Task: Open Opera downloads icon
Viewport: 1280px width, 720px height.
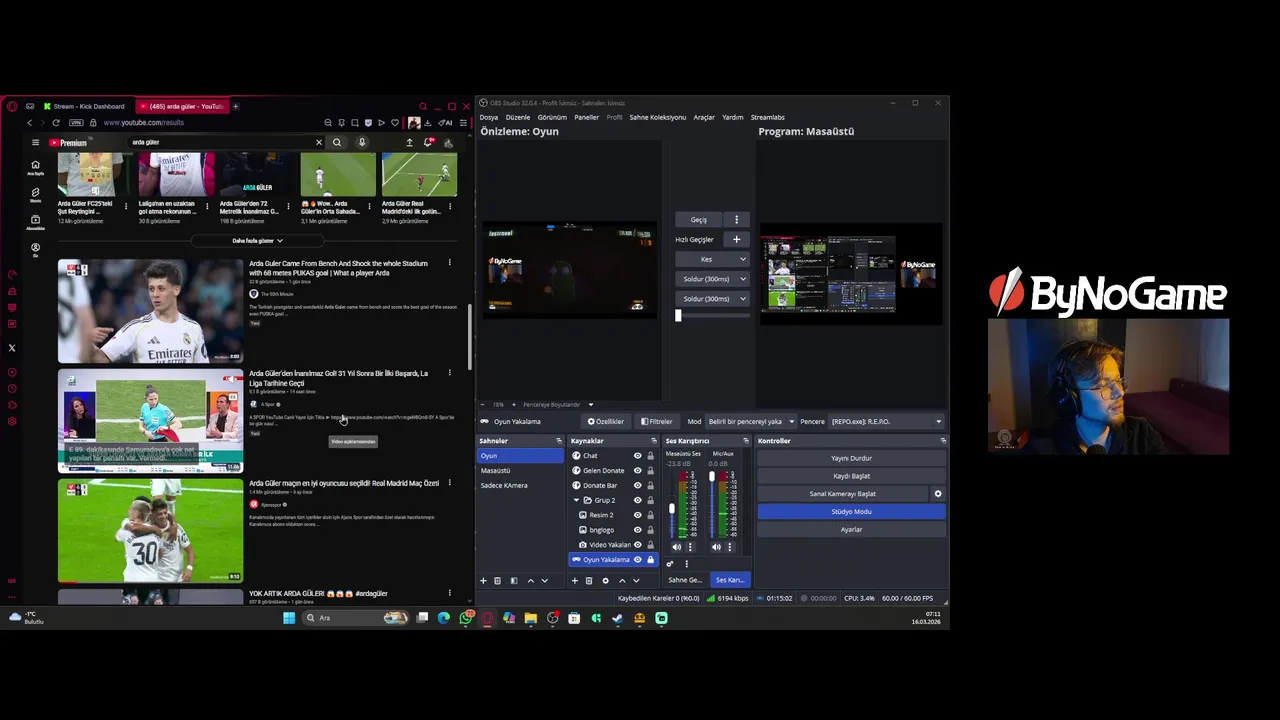Action: (428, 122)
